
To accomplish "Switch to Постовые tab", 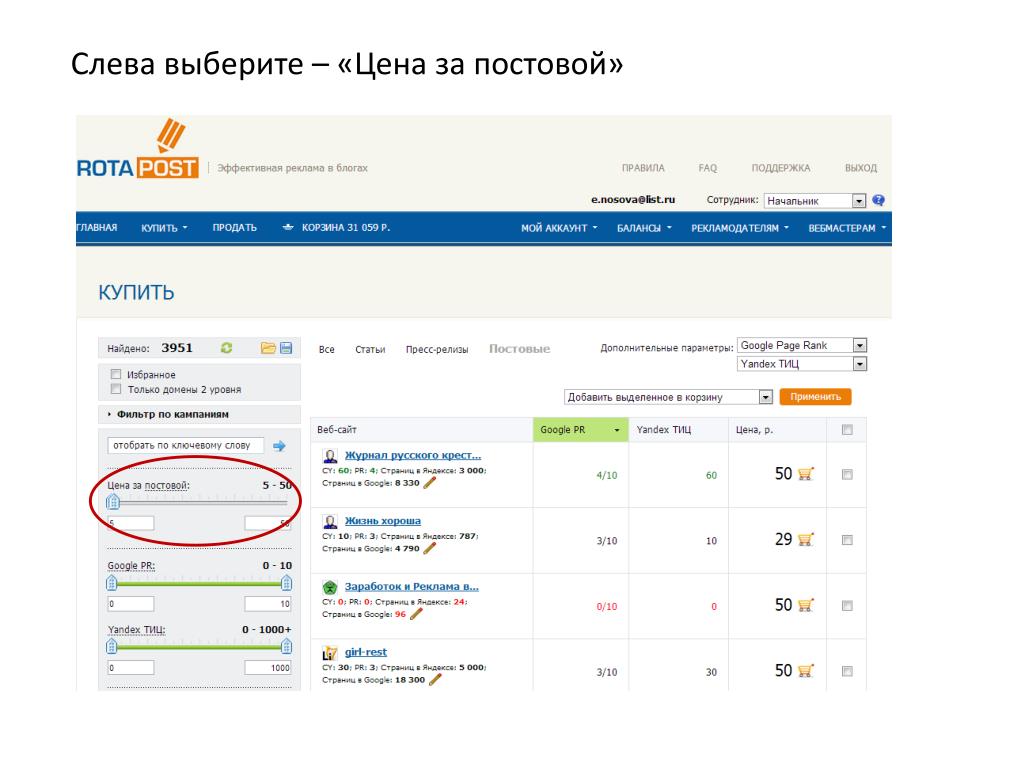I will tap(520, 349).
